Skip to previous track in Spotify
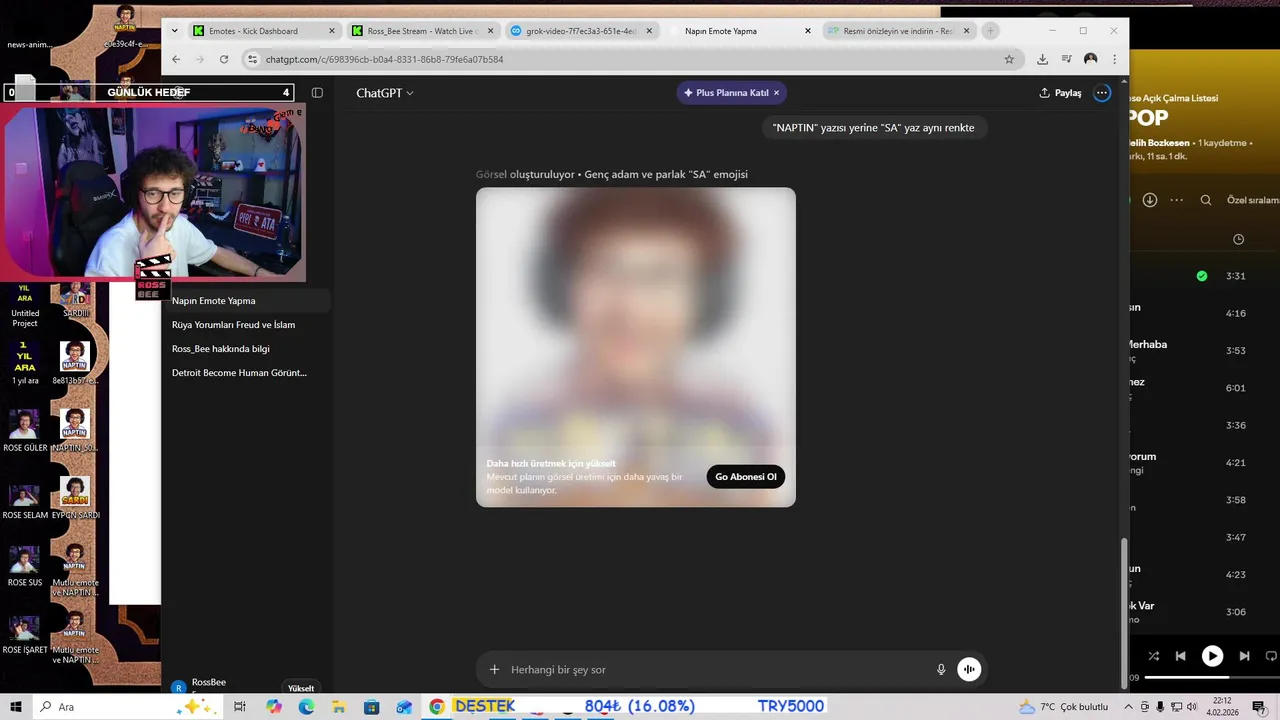 pyautogui.click(x=1181, y=656)
